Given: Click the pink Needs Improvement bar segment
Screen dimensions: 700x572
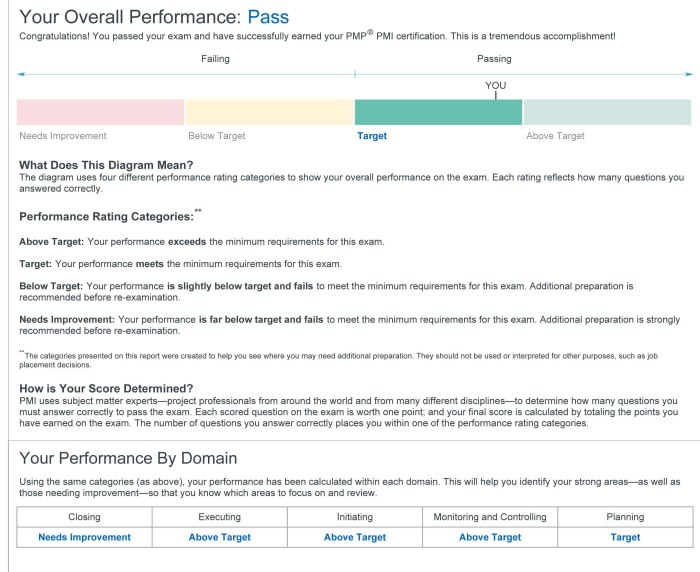Looking at the screenshot, I should (x=100, y=112).
